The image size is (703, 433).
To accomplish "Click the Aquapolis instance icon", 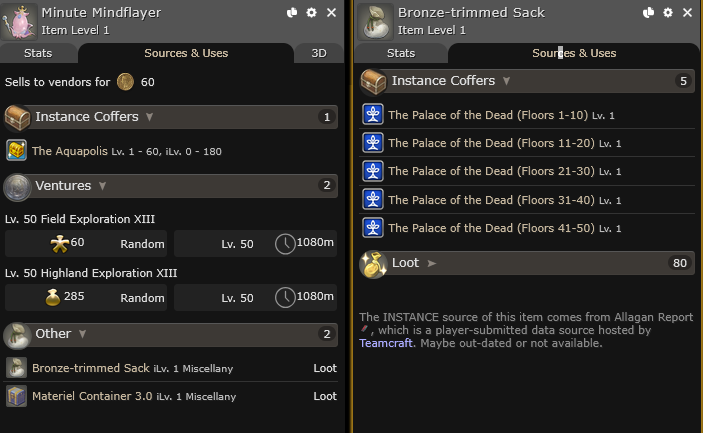I will coord(16,151).
